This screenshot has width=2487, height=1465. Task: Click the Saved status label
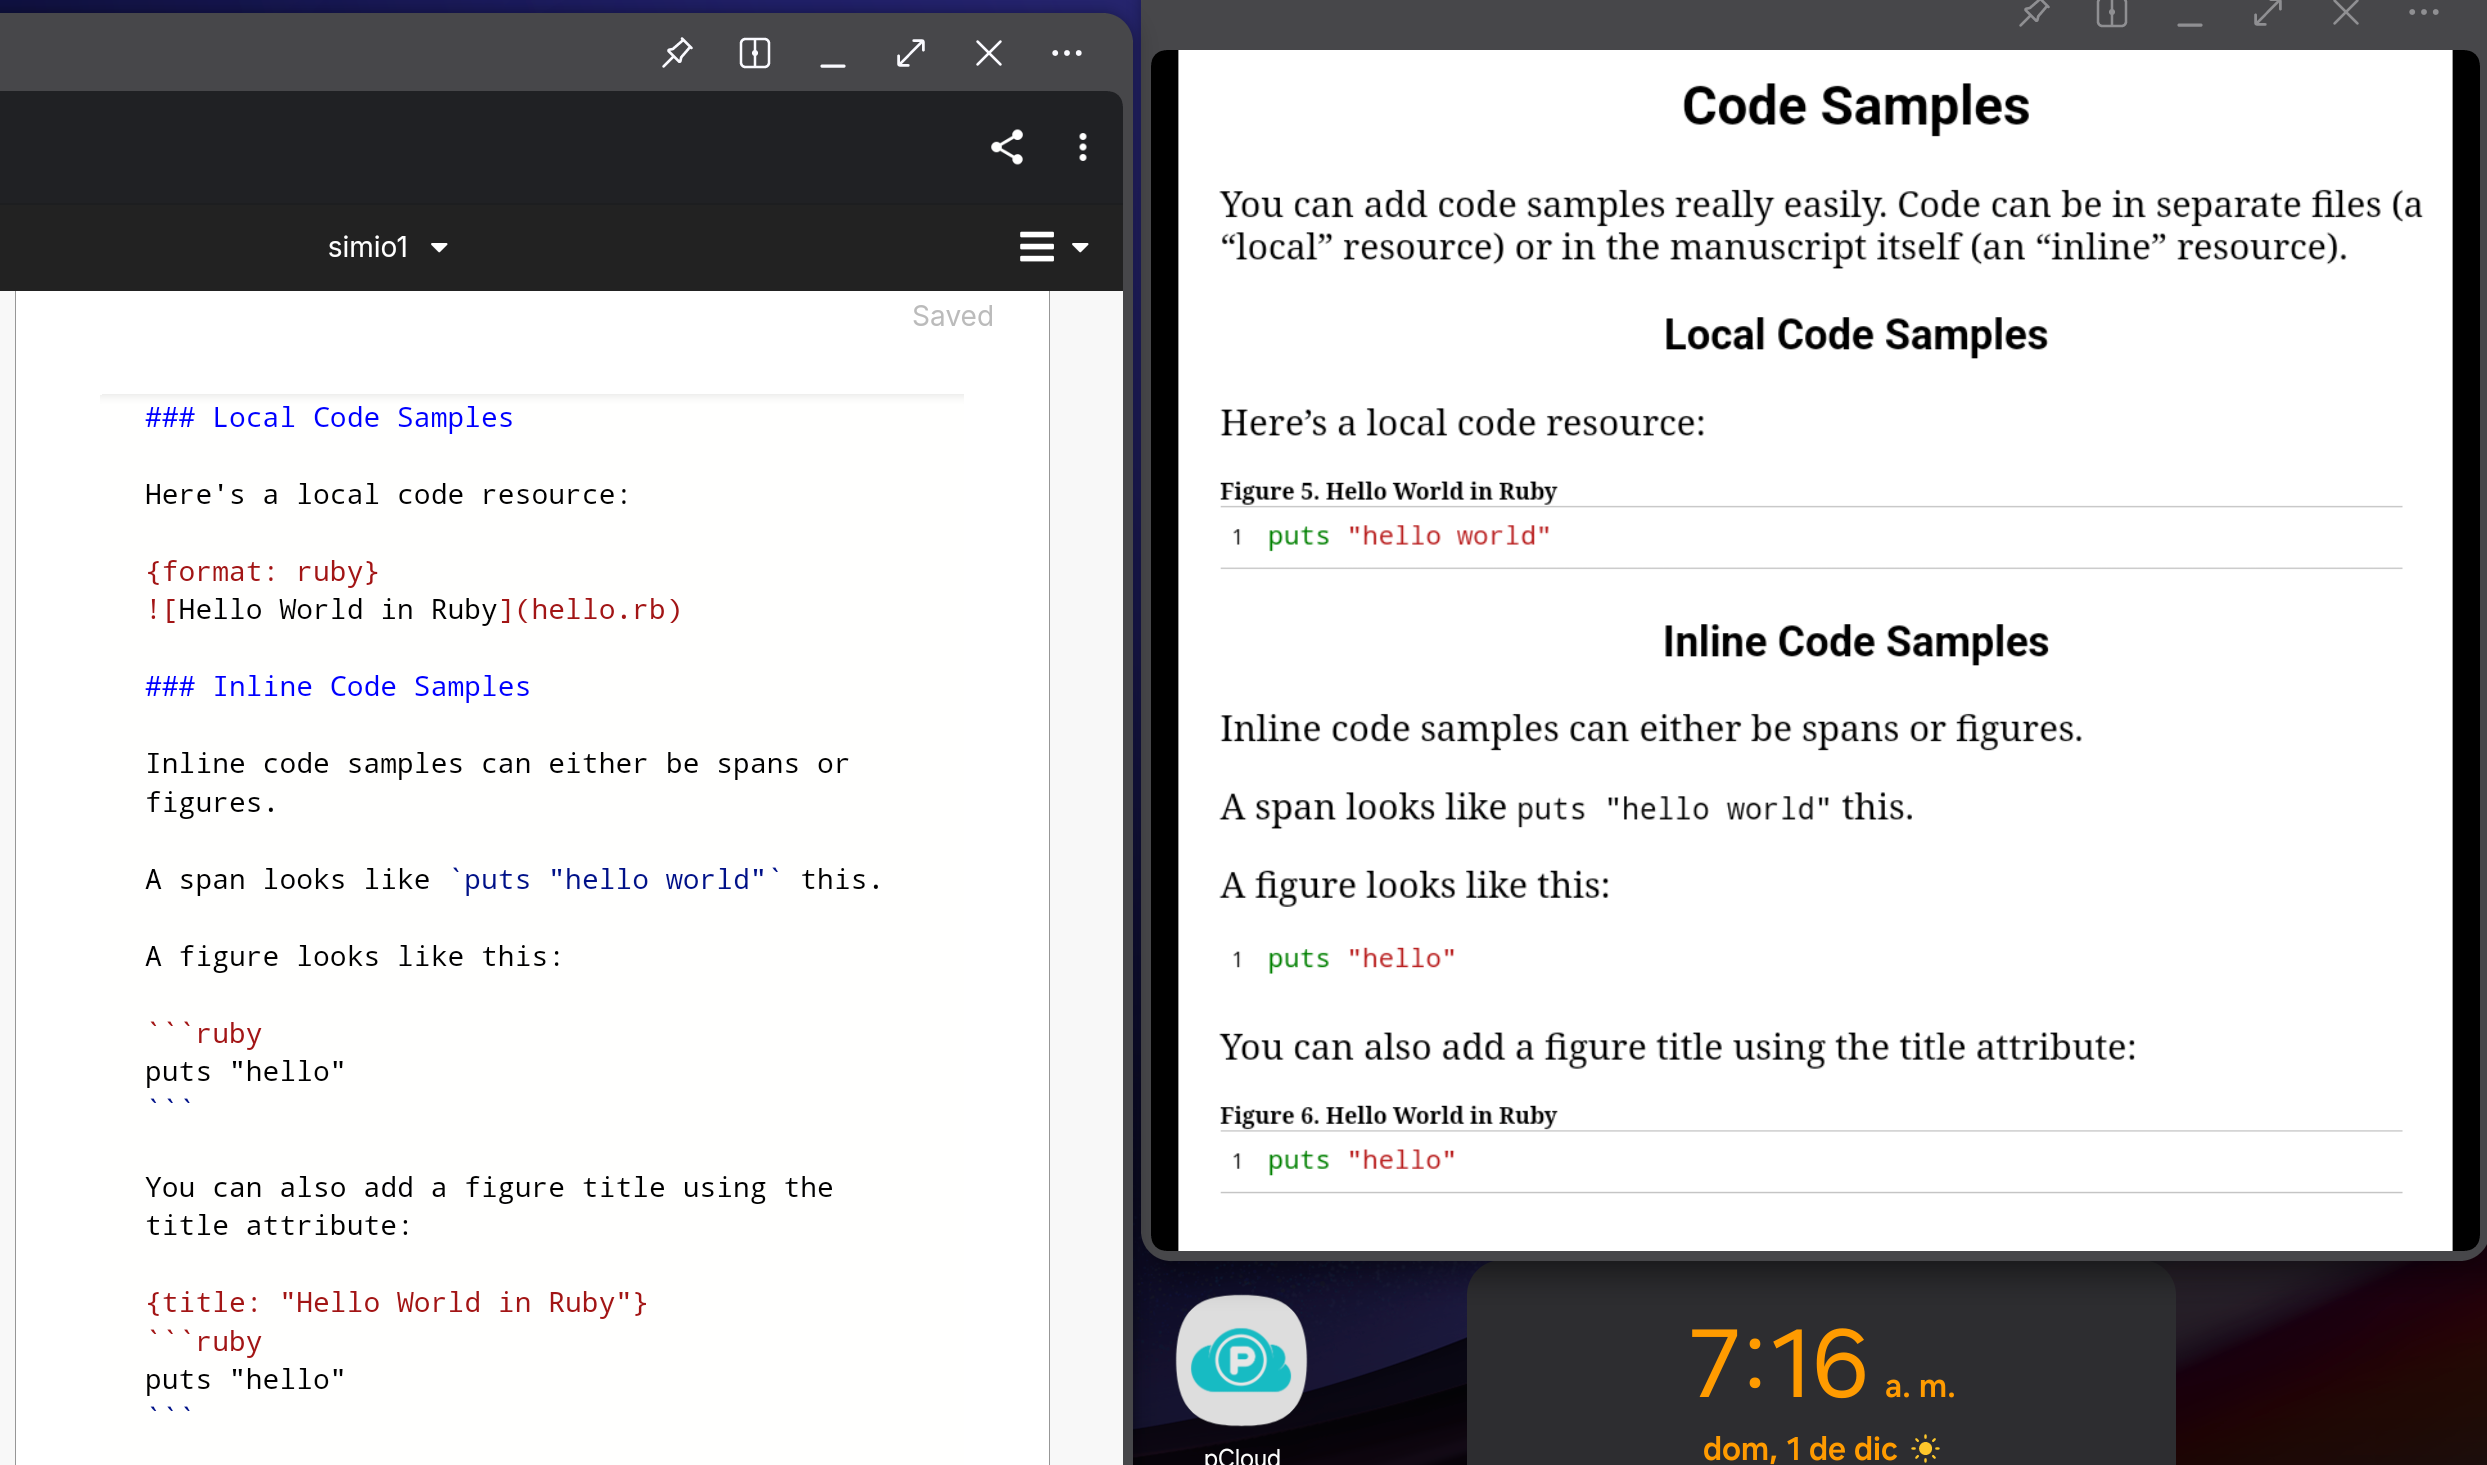[952, 316]
